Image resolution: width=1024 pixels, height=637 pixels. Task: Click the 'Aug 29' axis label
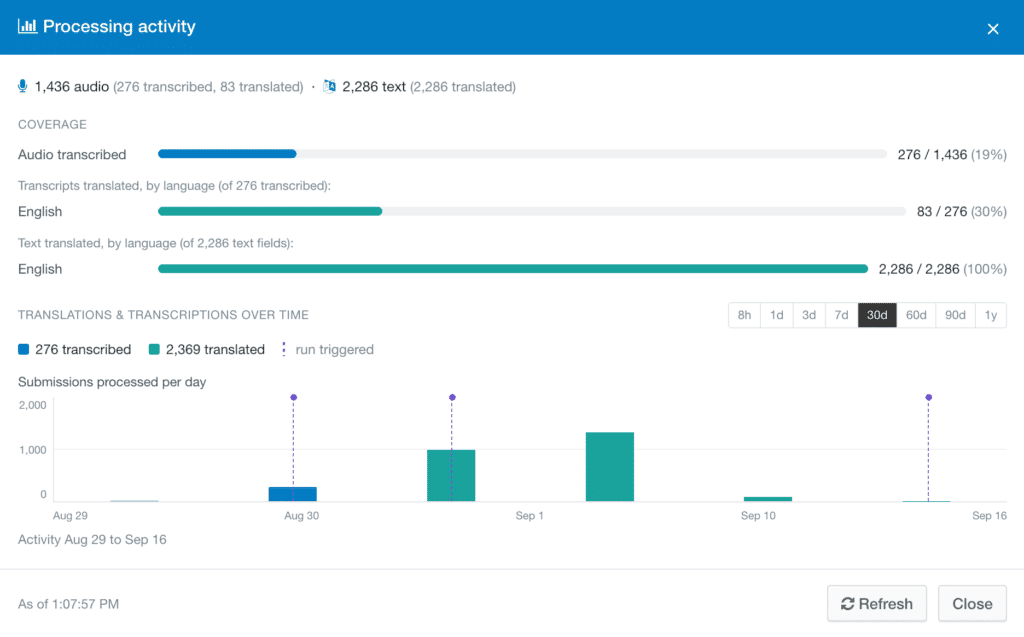tap(70, 515)
